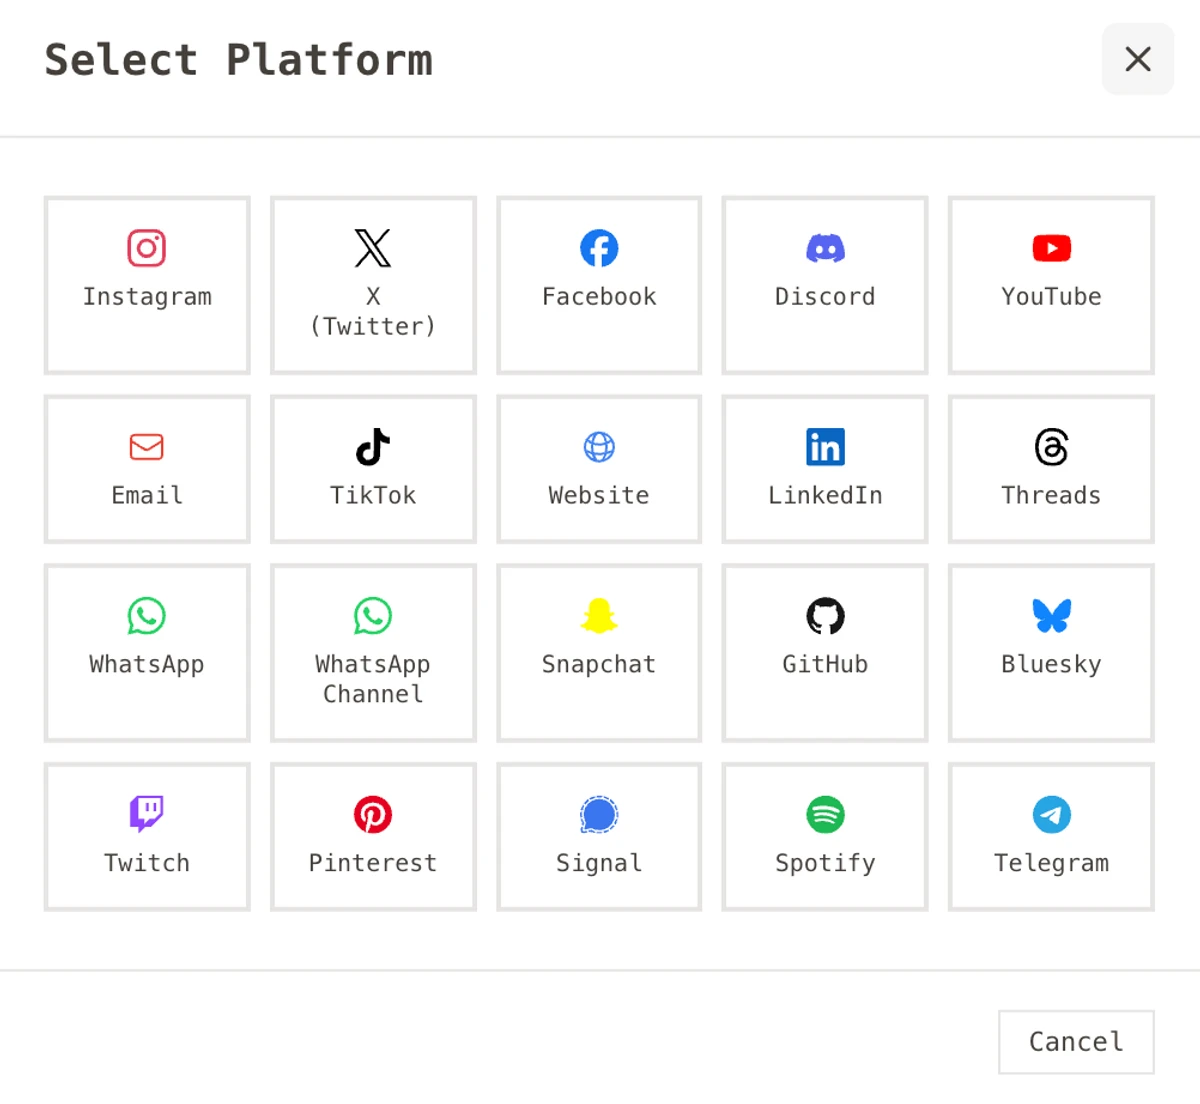Choose the X (Twitter) logo

click(x=373, y=248)
